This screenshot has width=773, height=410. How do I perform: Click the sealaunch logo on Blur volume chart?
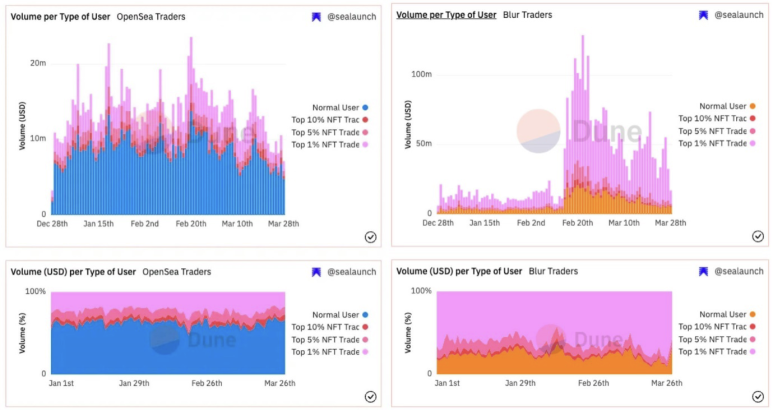click(x=703, y=15)
